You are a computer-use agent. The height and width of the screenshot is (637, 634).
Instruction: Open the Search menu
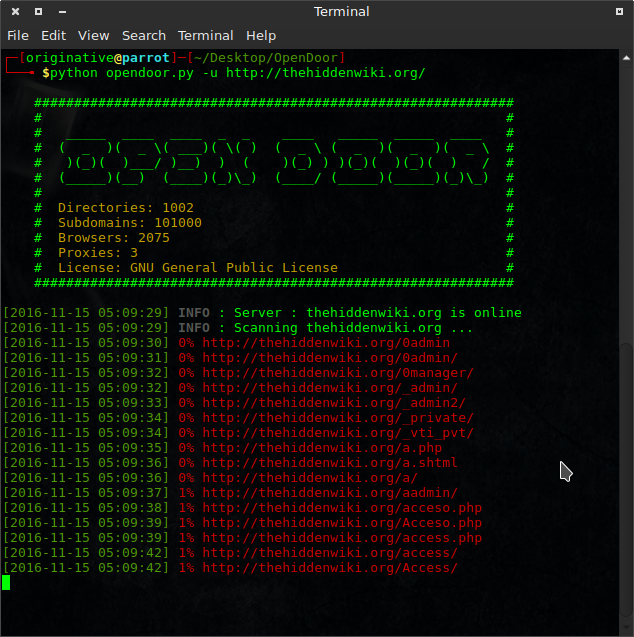144,35
